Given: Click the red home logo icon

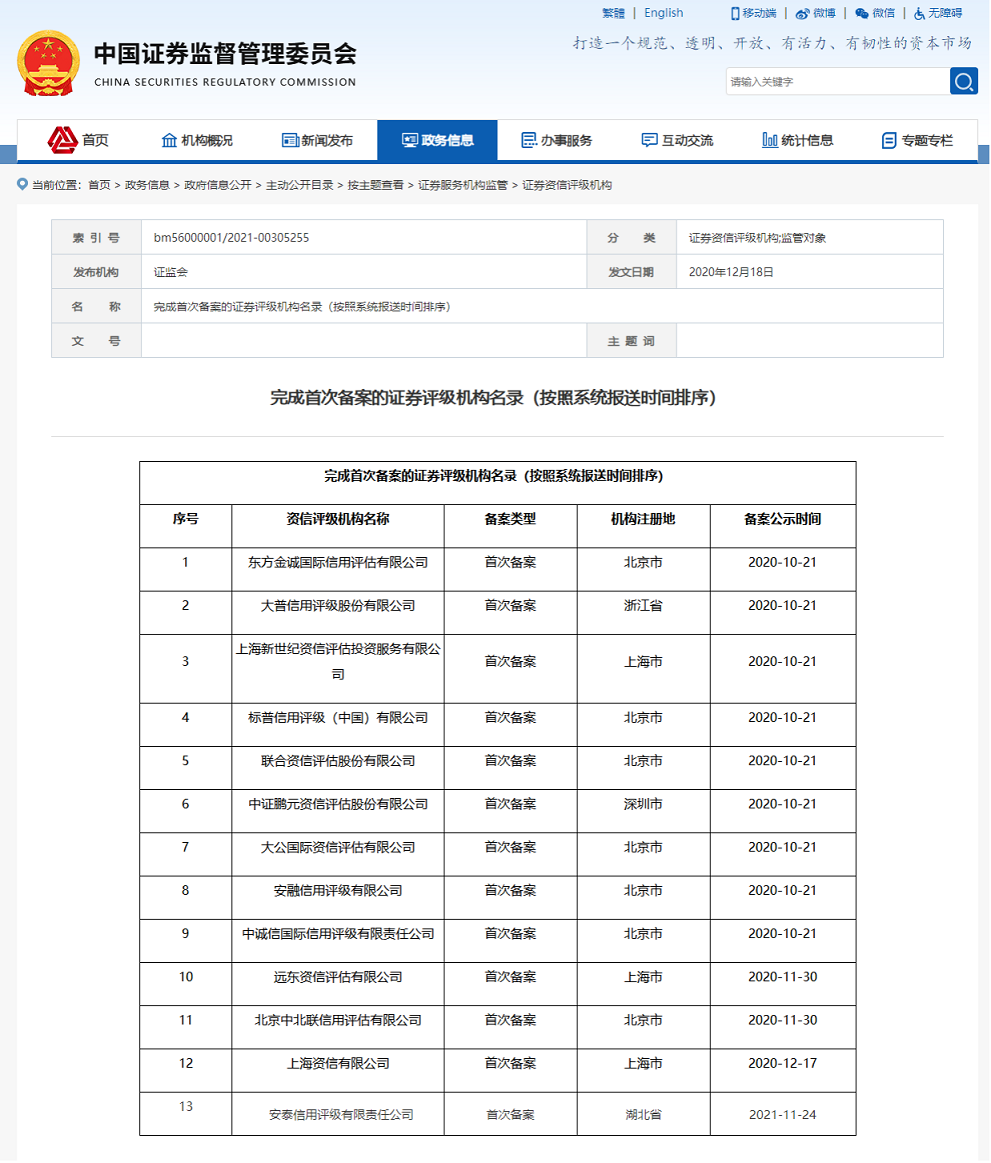Looking at the screenshot, I should pyautogui.click(x=63, y=139).
